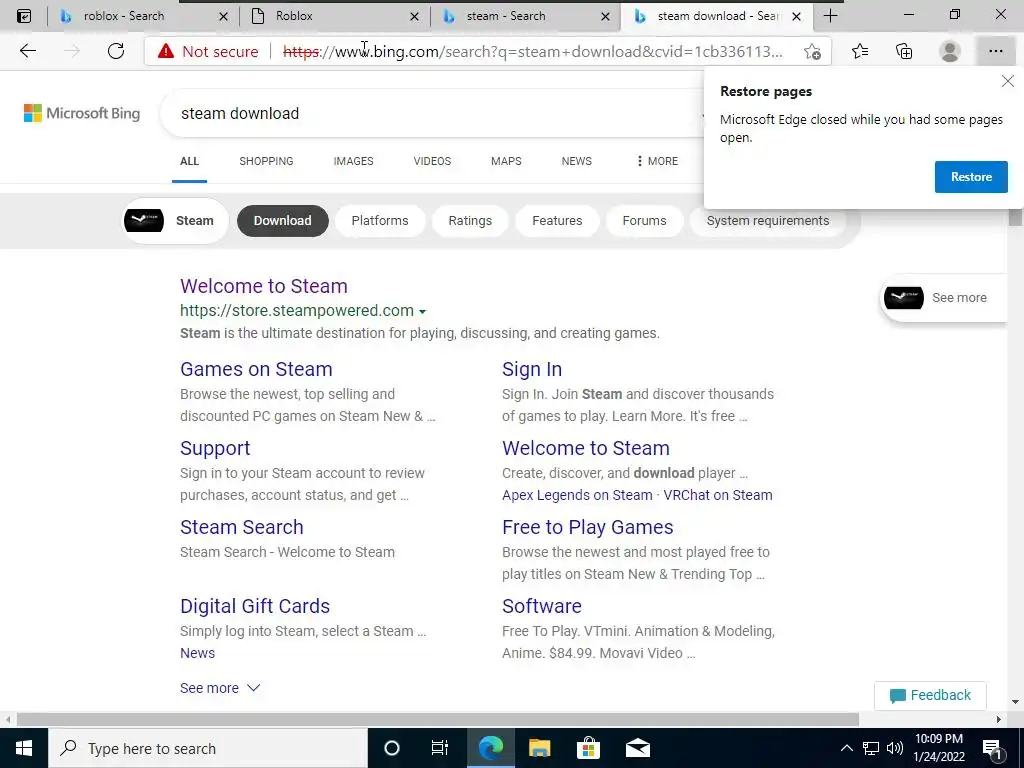Expand the store.steampowered.com URL dropdown arrow

click(x=423, y=312)
